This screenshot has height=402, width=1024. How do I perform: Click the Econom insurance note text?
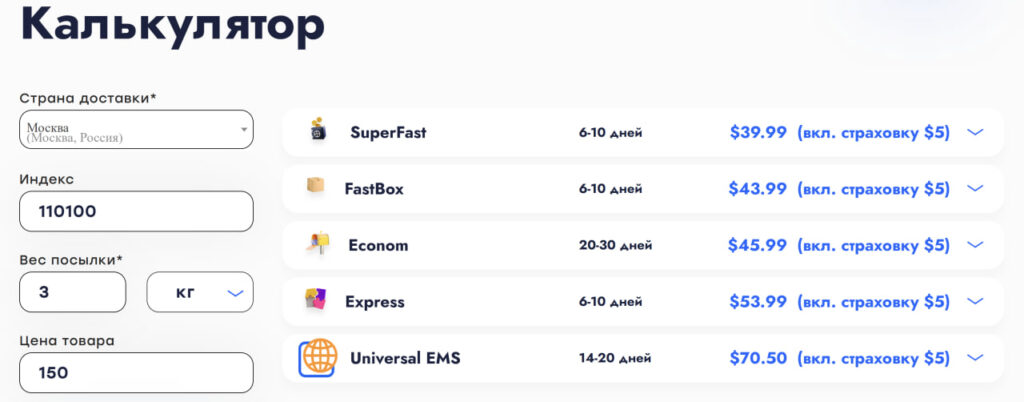(x=873, y=245)
